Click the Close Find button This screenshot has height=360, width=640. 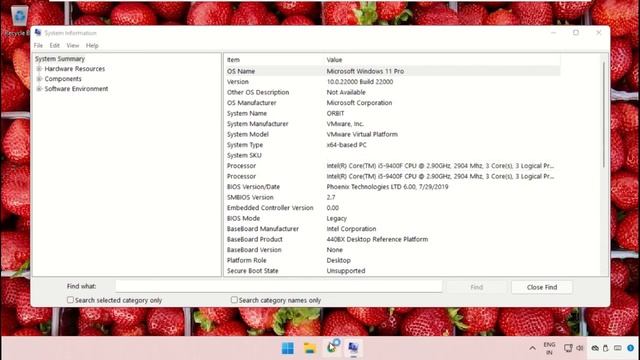542,287
